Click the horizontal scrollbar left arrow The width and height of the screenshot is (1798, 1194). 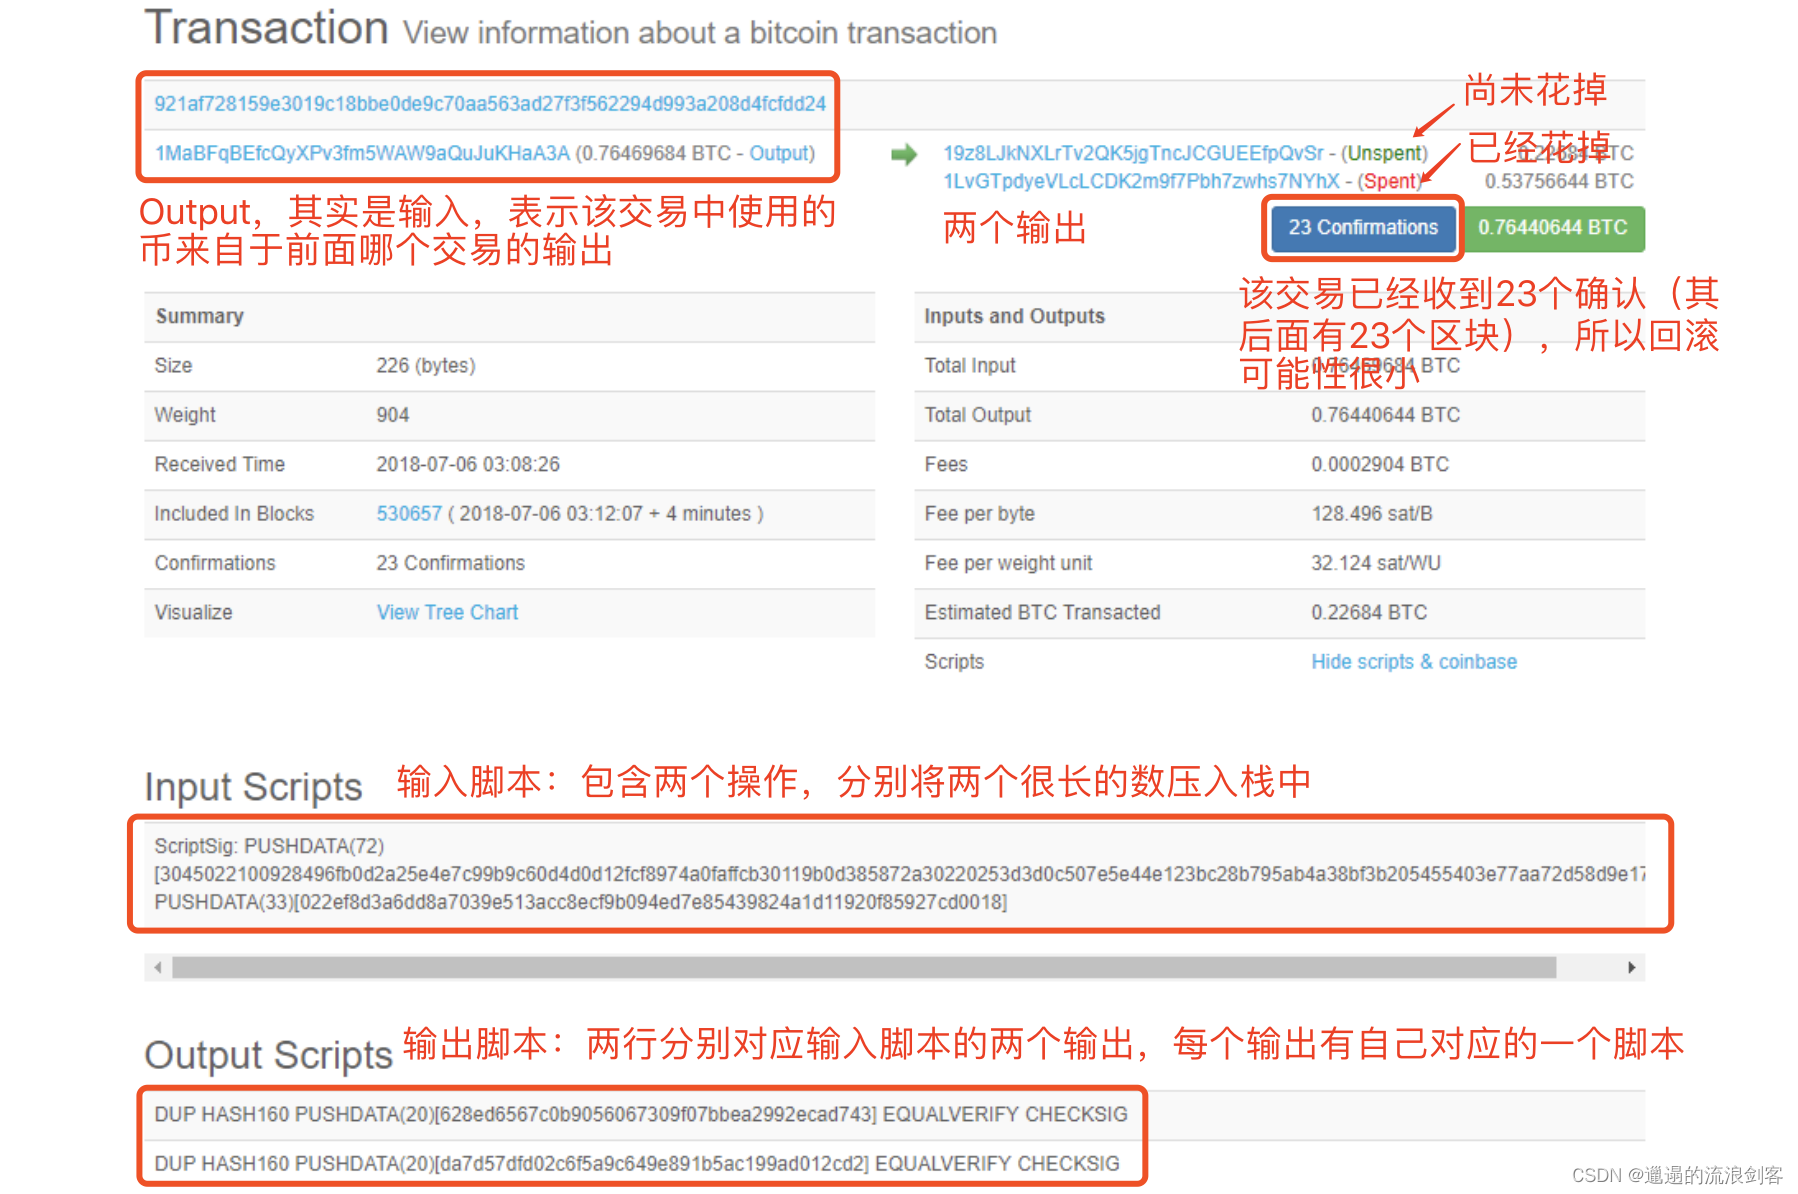tap(158, 967)
